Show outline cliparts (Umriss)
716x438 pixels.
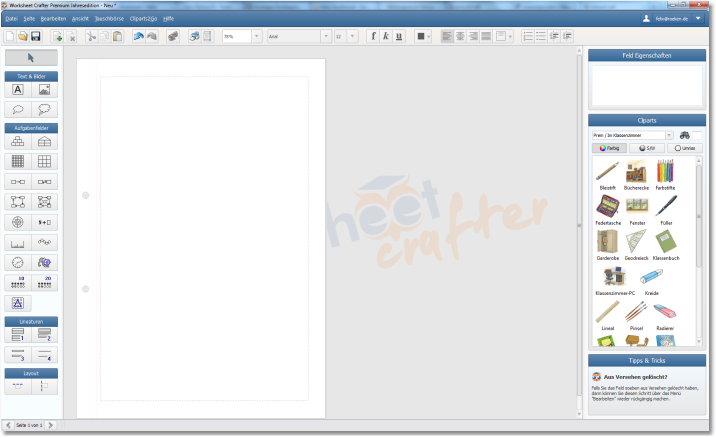684,148
